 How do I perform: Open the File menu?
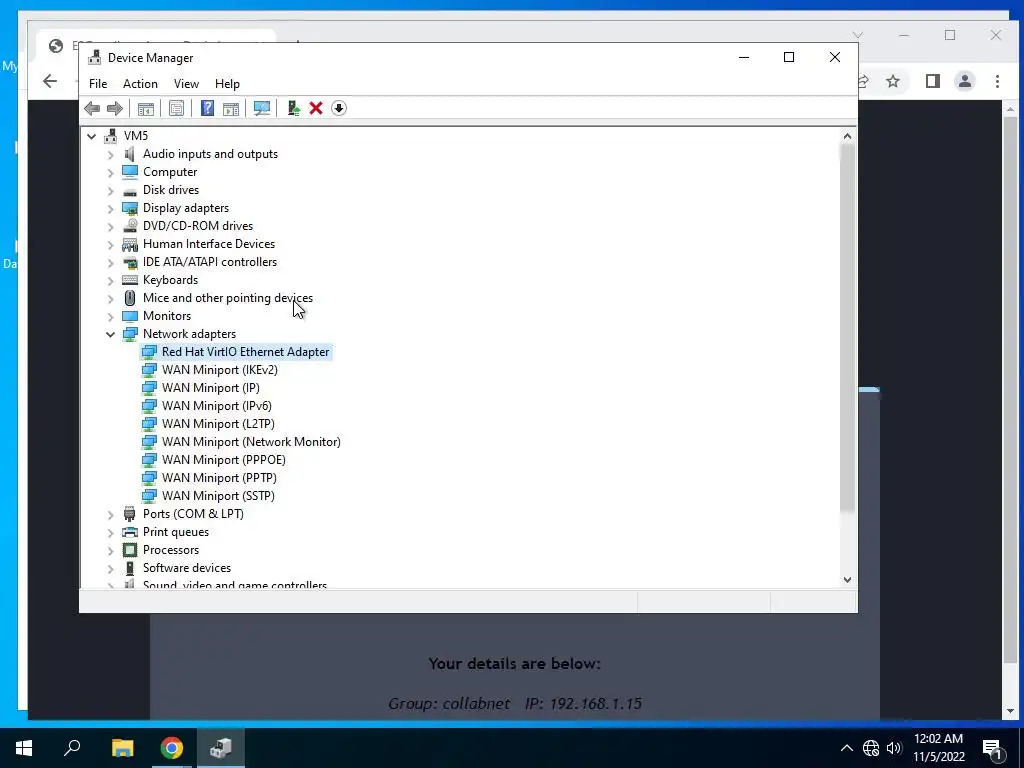tap(98, 84)
